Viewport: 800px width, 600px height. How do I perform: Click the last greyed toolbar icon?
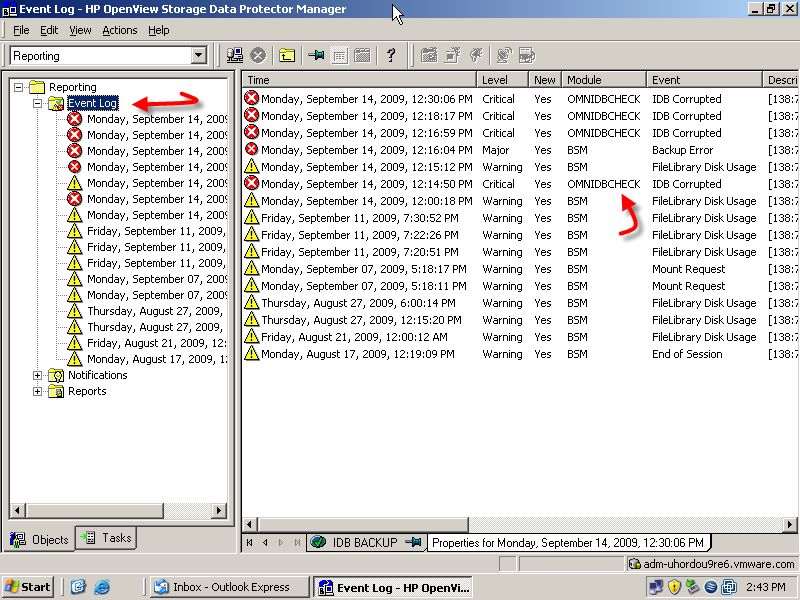click(527, 55)
